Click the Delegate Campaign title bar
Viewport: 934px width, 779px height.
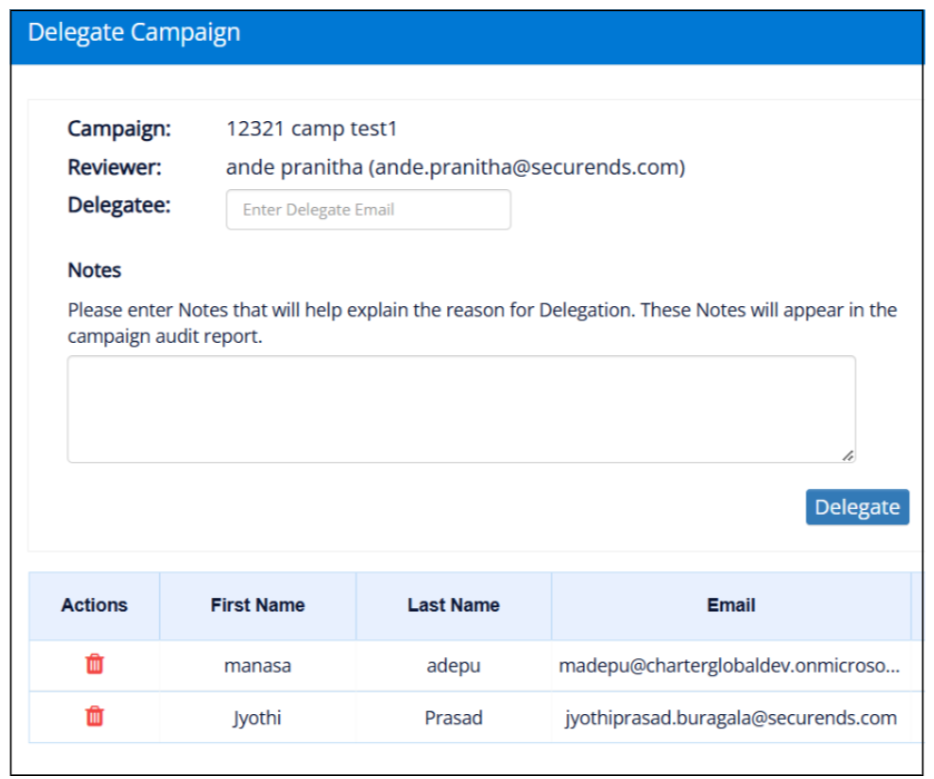467,37
